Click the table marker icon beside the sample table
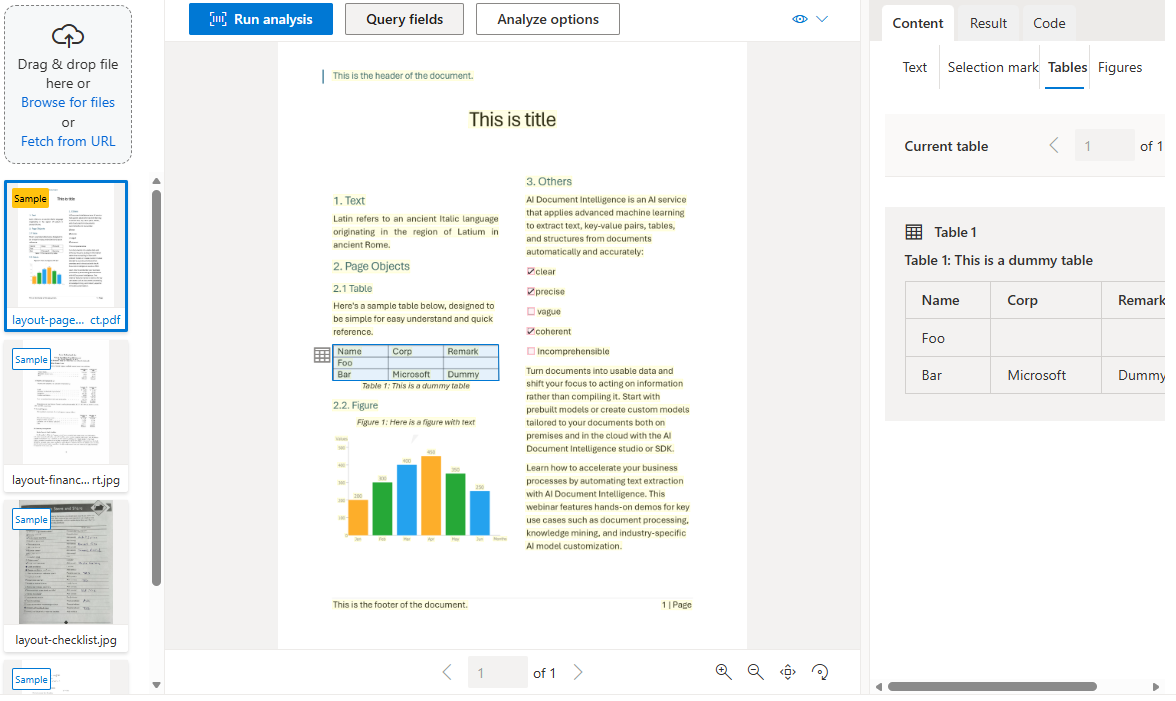 321,355
